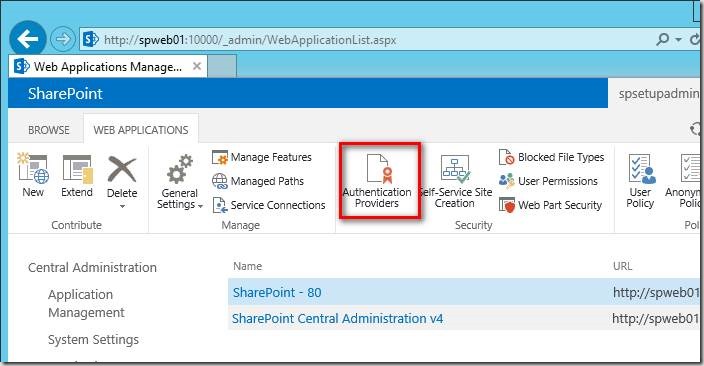Screen dimensions: 704x366
Task: Open Anonymous Policy
Action: tap(683, 181)
